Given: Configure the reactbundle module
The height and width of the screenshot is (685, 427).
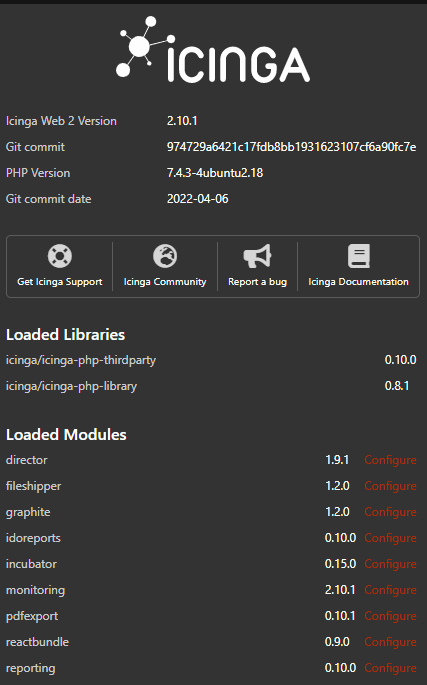Looking at the screenshot, I should pos(390,642).
